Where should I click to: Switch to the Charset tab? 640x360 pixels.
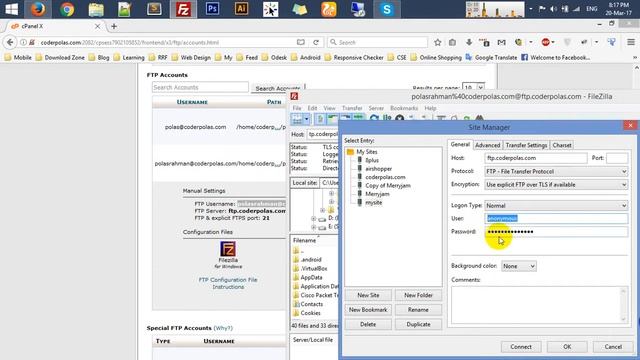tap(562, 145)
